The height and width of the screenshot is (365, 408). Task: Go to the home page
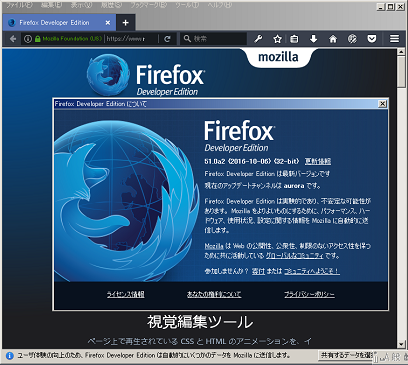[x=333, y=39]
